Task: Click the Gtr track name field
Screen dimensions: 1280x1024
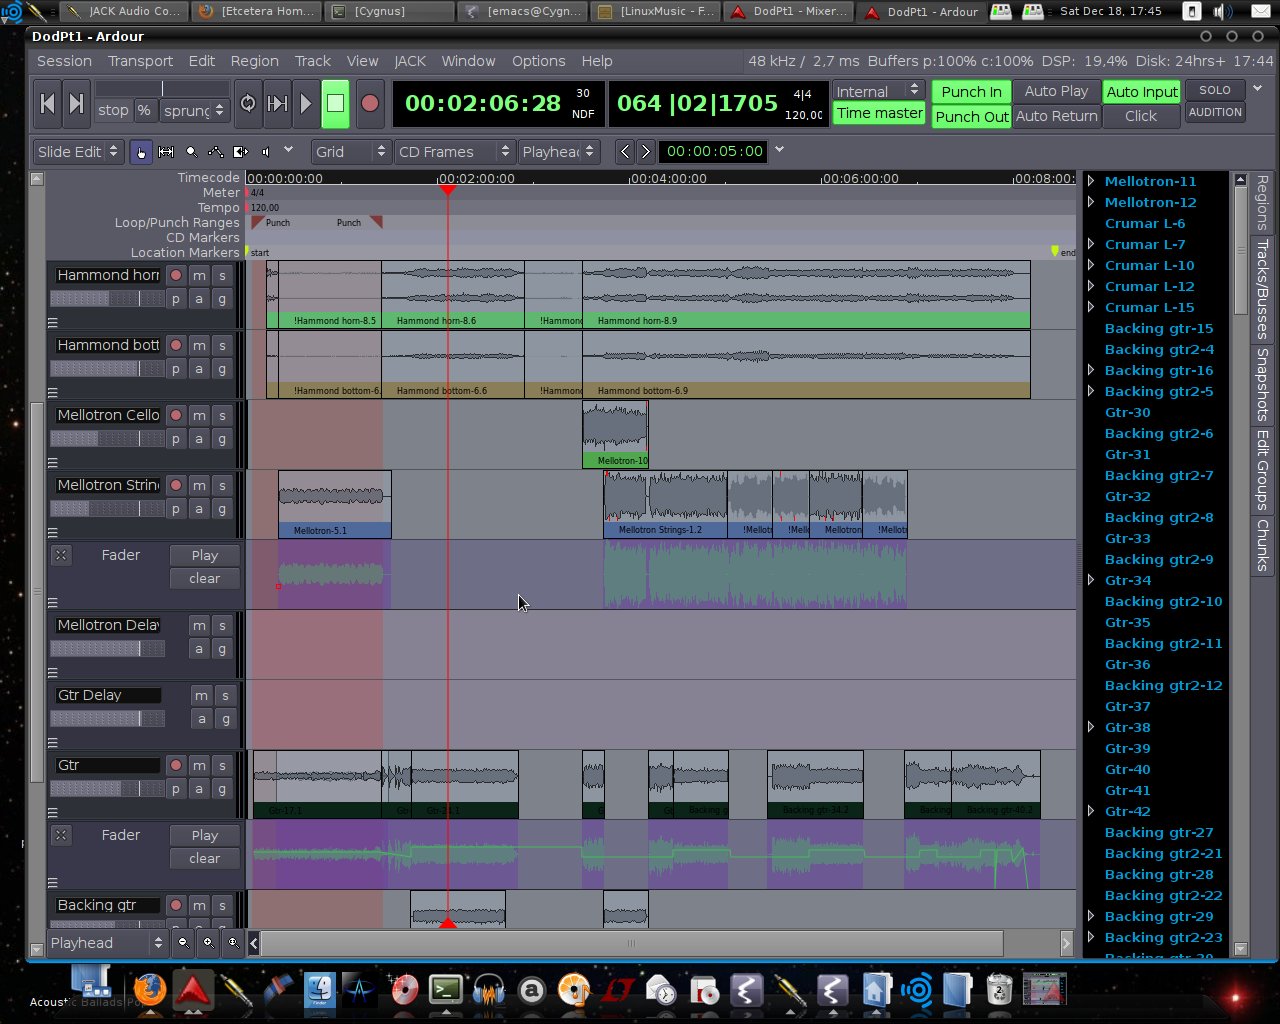Action: tap(107, 765)
